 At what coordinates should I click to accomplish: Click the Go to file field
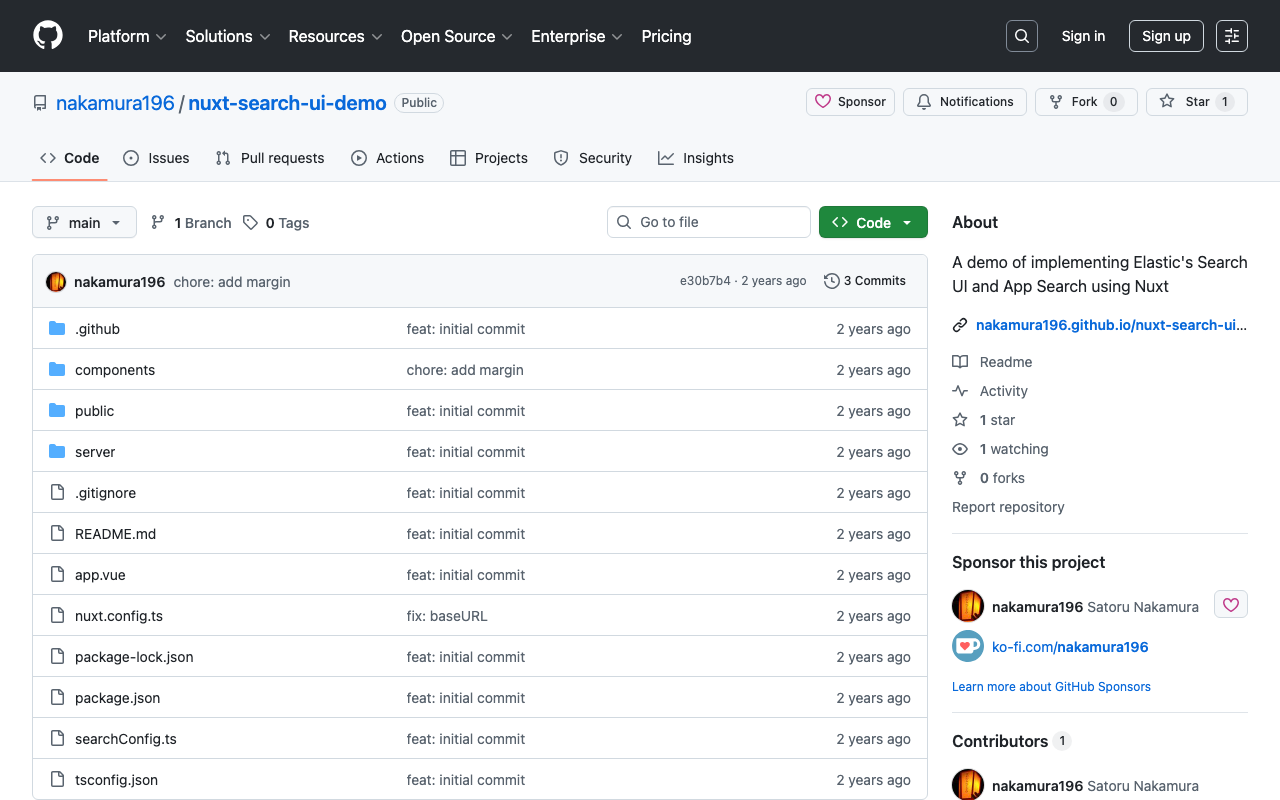tap(708, 222)
